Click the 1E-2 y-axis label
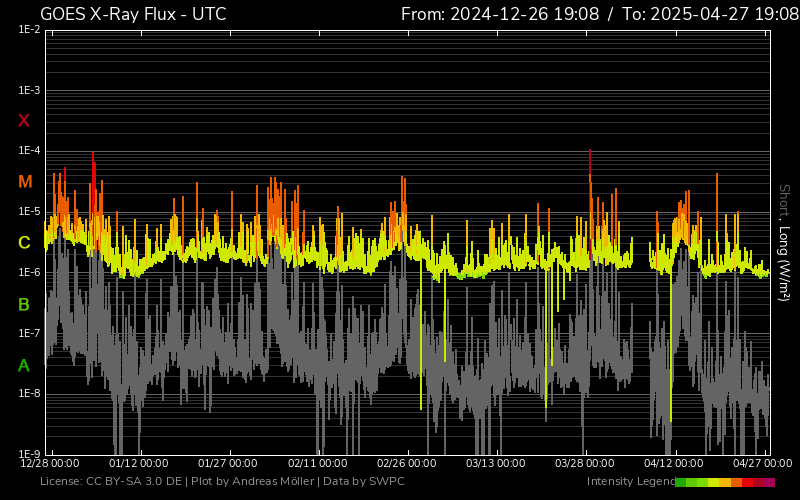800x500 pixels. pos(29,30)
